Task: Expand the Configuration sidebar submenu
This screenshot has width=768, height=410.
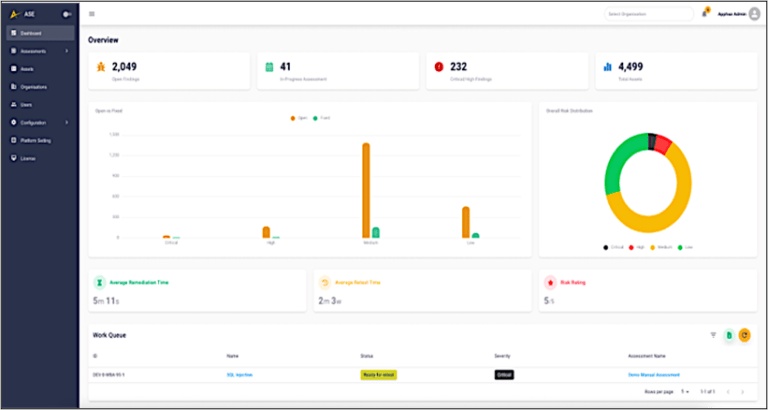Action: pos(66,122)
